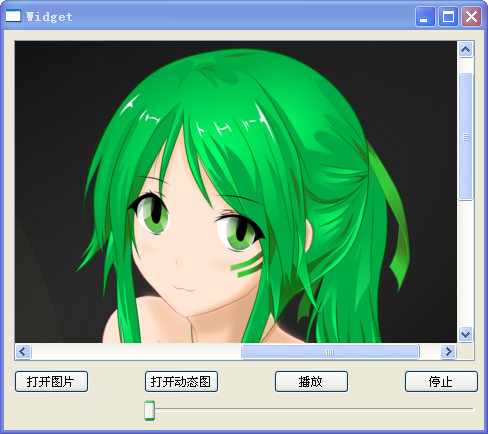
Task: Stop playback with the 停止 button
Action: (x=441, y=382)
